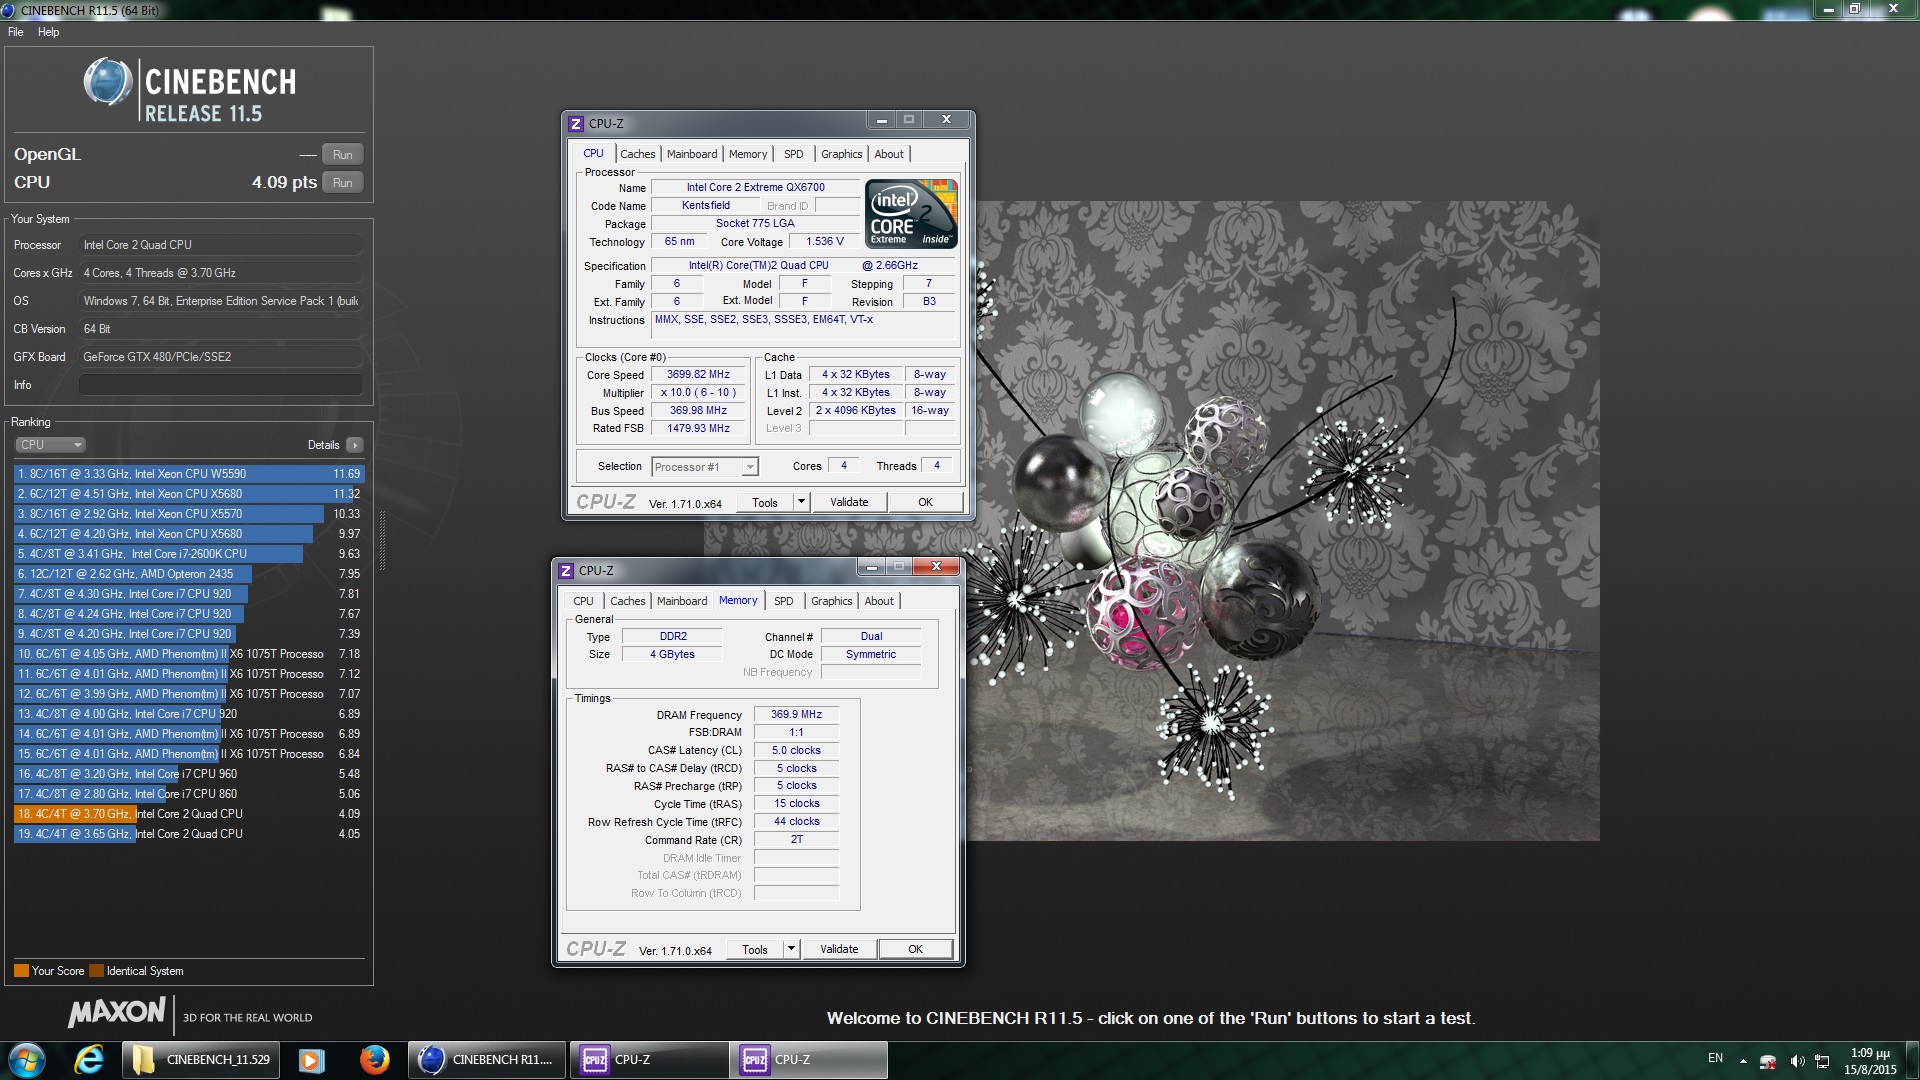The width and height of the screenshot is (1920, 1080).
Task: Select ranking row 17 i7 CPU 860
Action: (189, 794)
